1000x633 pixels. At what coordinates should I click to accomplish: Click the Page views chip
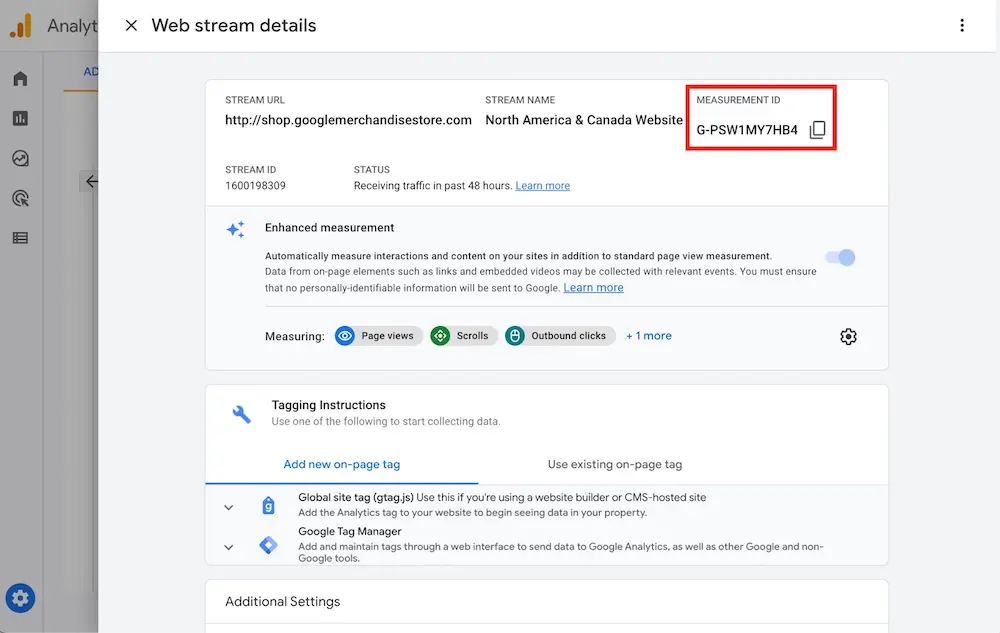[379, 336]
